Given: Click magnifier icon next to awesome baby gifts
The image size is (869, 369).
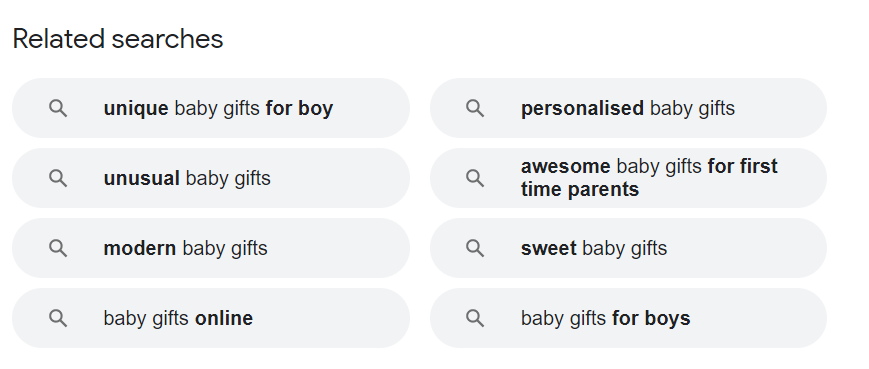Looking at the screenshot, I should (x=475, y=178).
